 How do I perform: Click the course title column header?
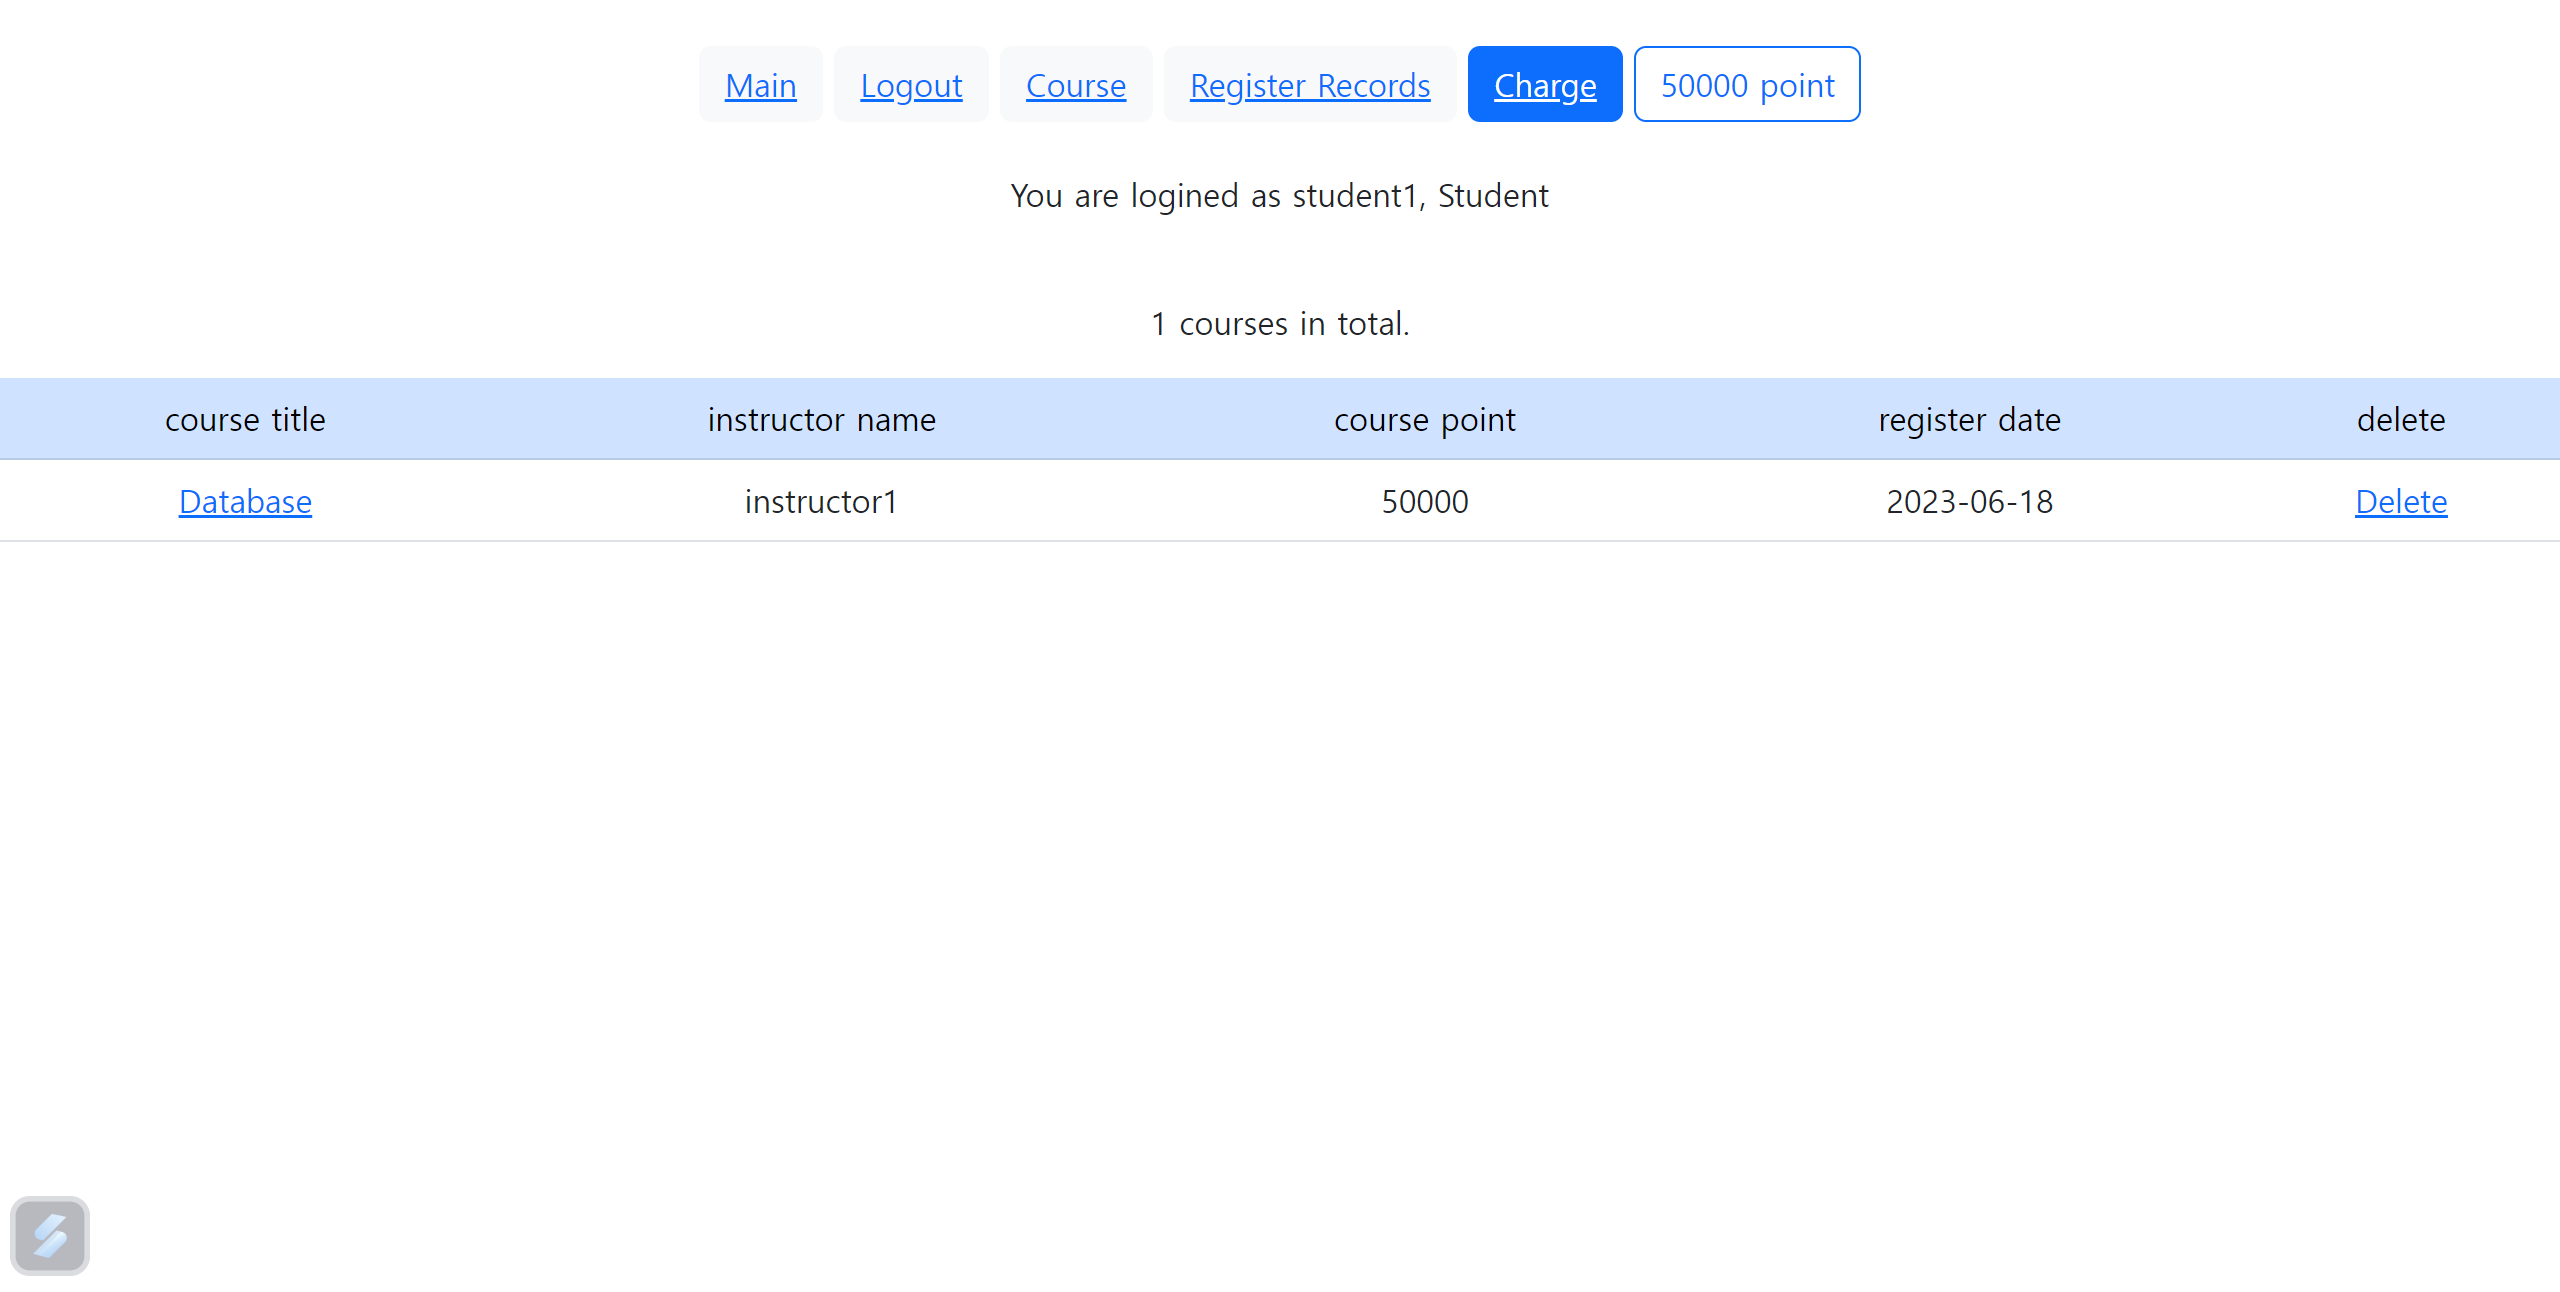245,420
